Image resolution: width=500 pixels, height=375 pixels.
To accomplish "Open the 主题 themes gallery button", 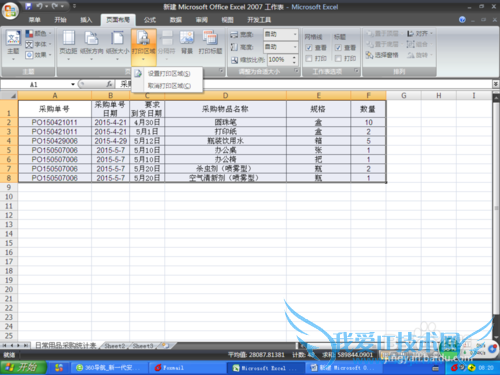I will click(x=13, y=45).
